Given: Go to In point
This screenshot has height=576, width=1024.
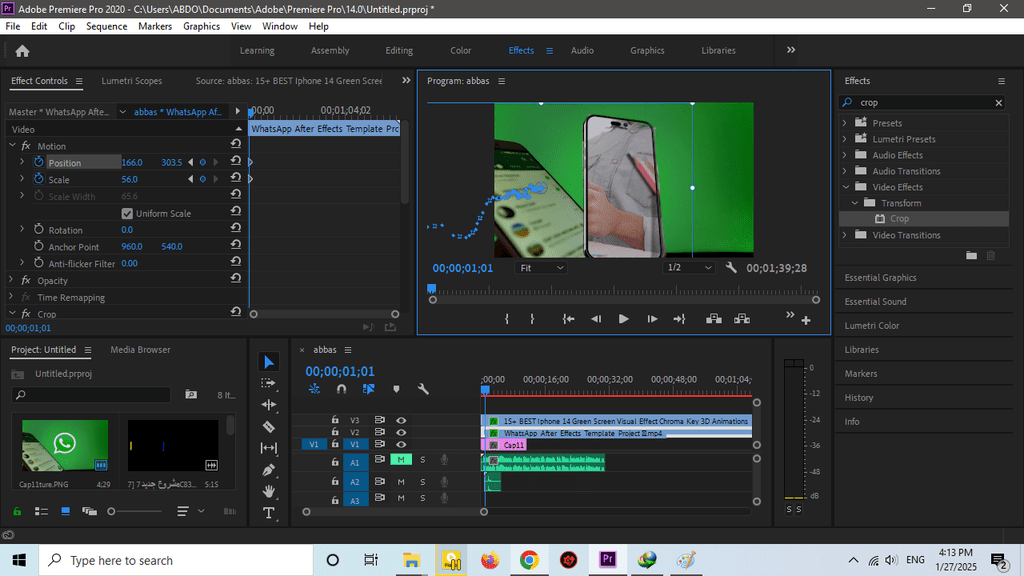Looking at the screenshot, I should tap(568, 319).
